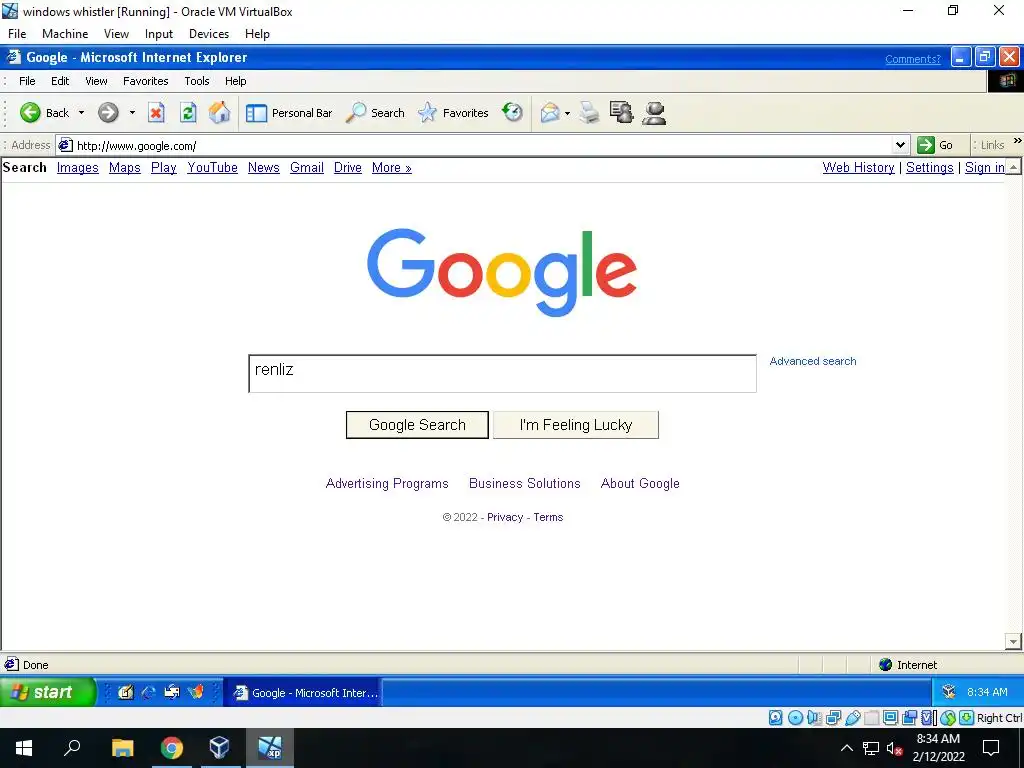Open the Home page icon
The image size is (1024, 768).
[x=219, y=113]
